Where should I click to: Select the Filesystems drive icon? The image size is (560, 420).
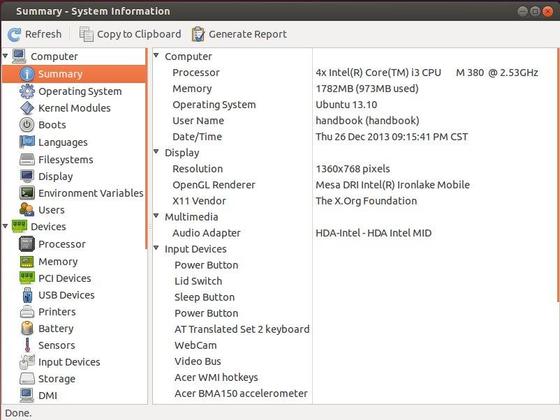pyautogui.click(x=27, y=159)
